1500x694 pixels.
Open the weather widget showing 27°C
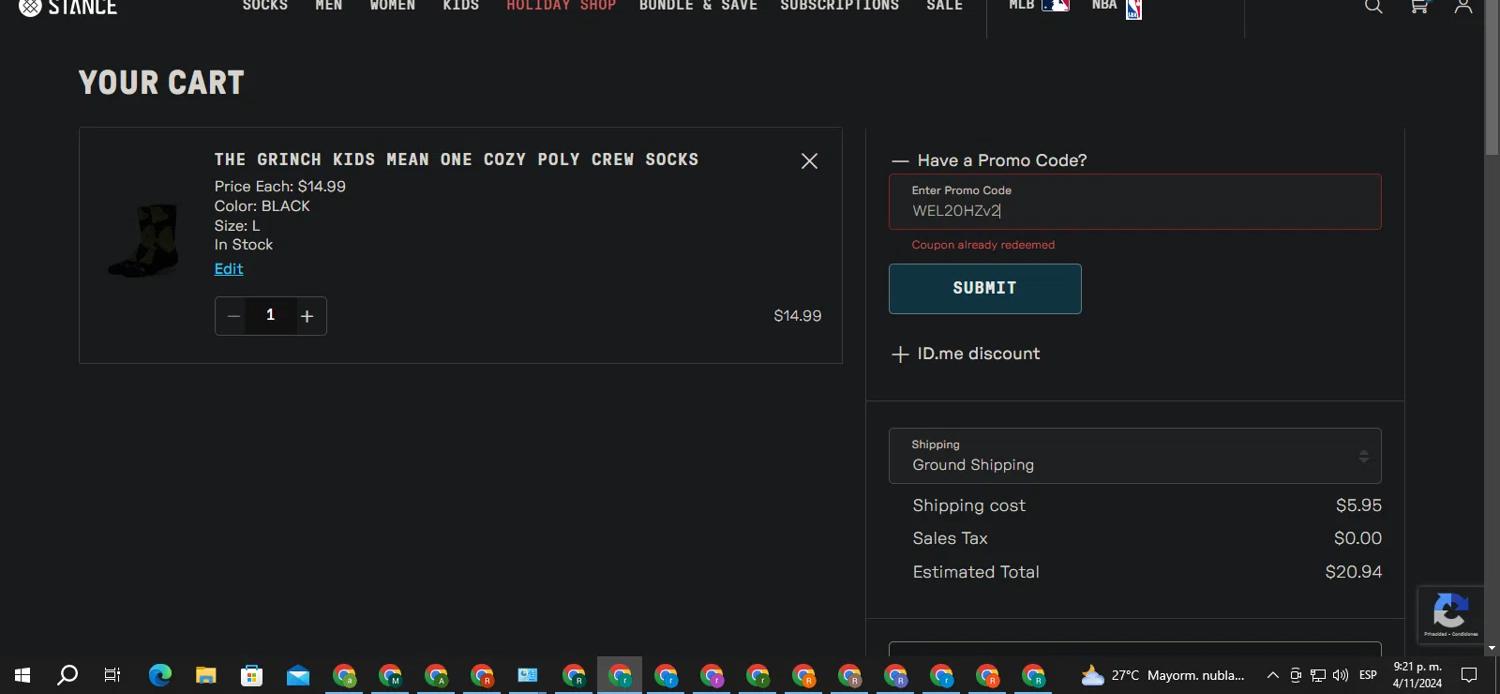tap(1163, 675)
